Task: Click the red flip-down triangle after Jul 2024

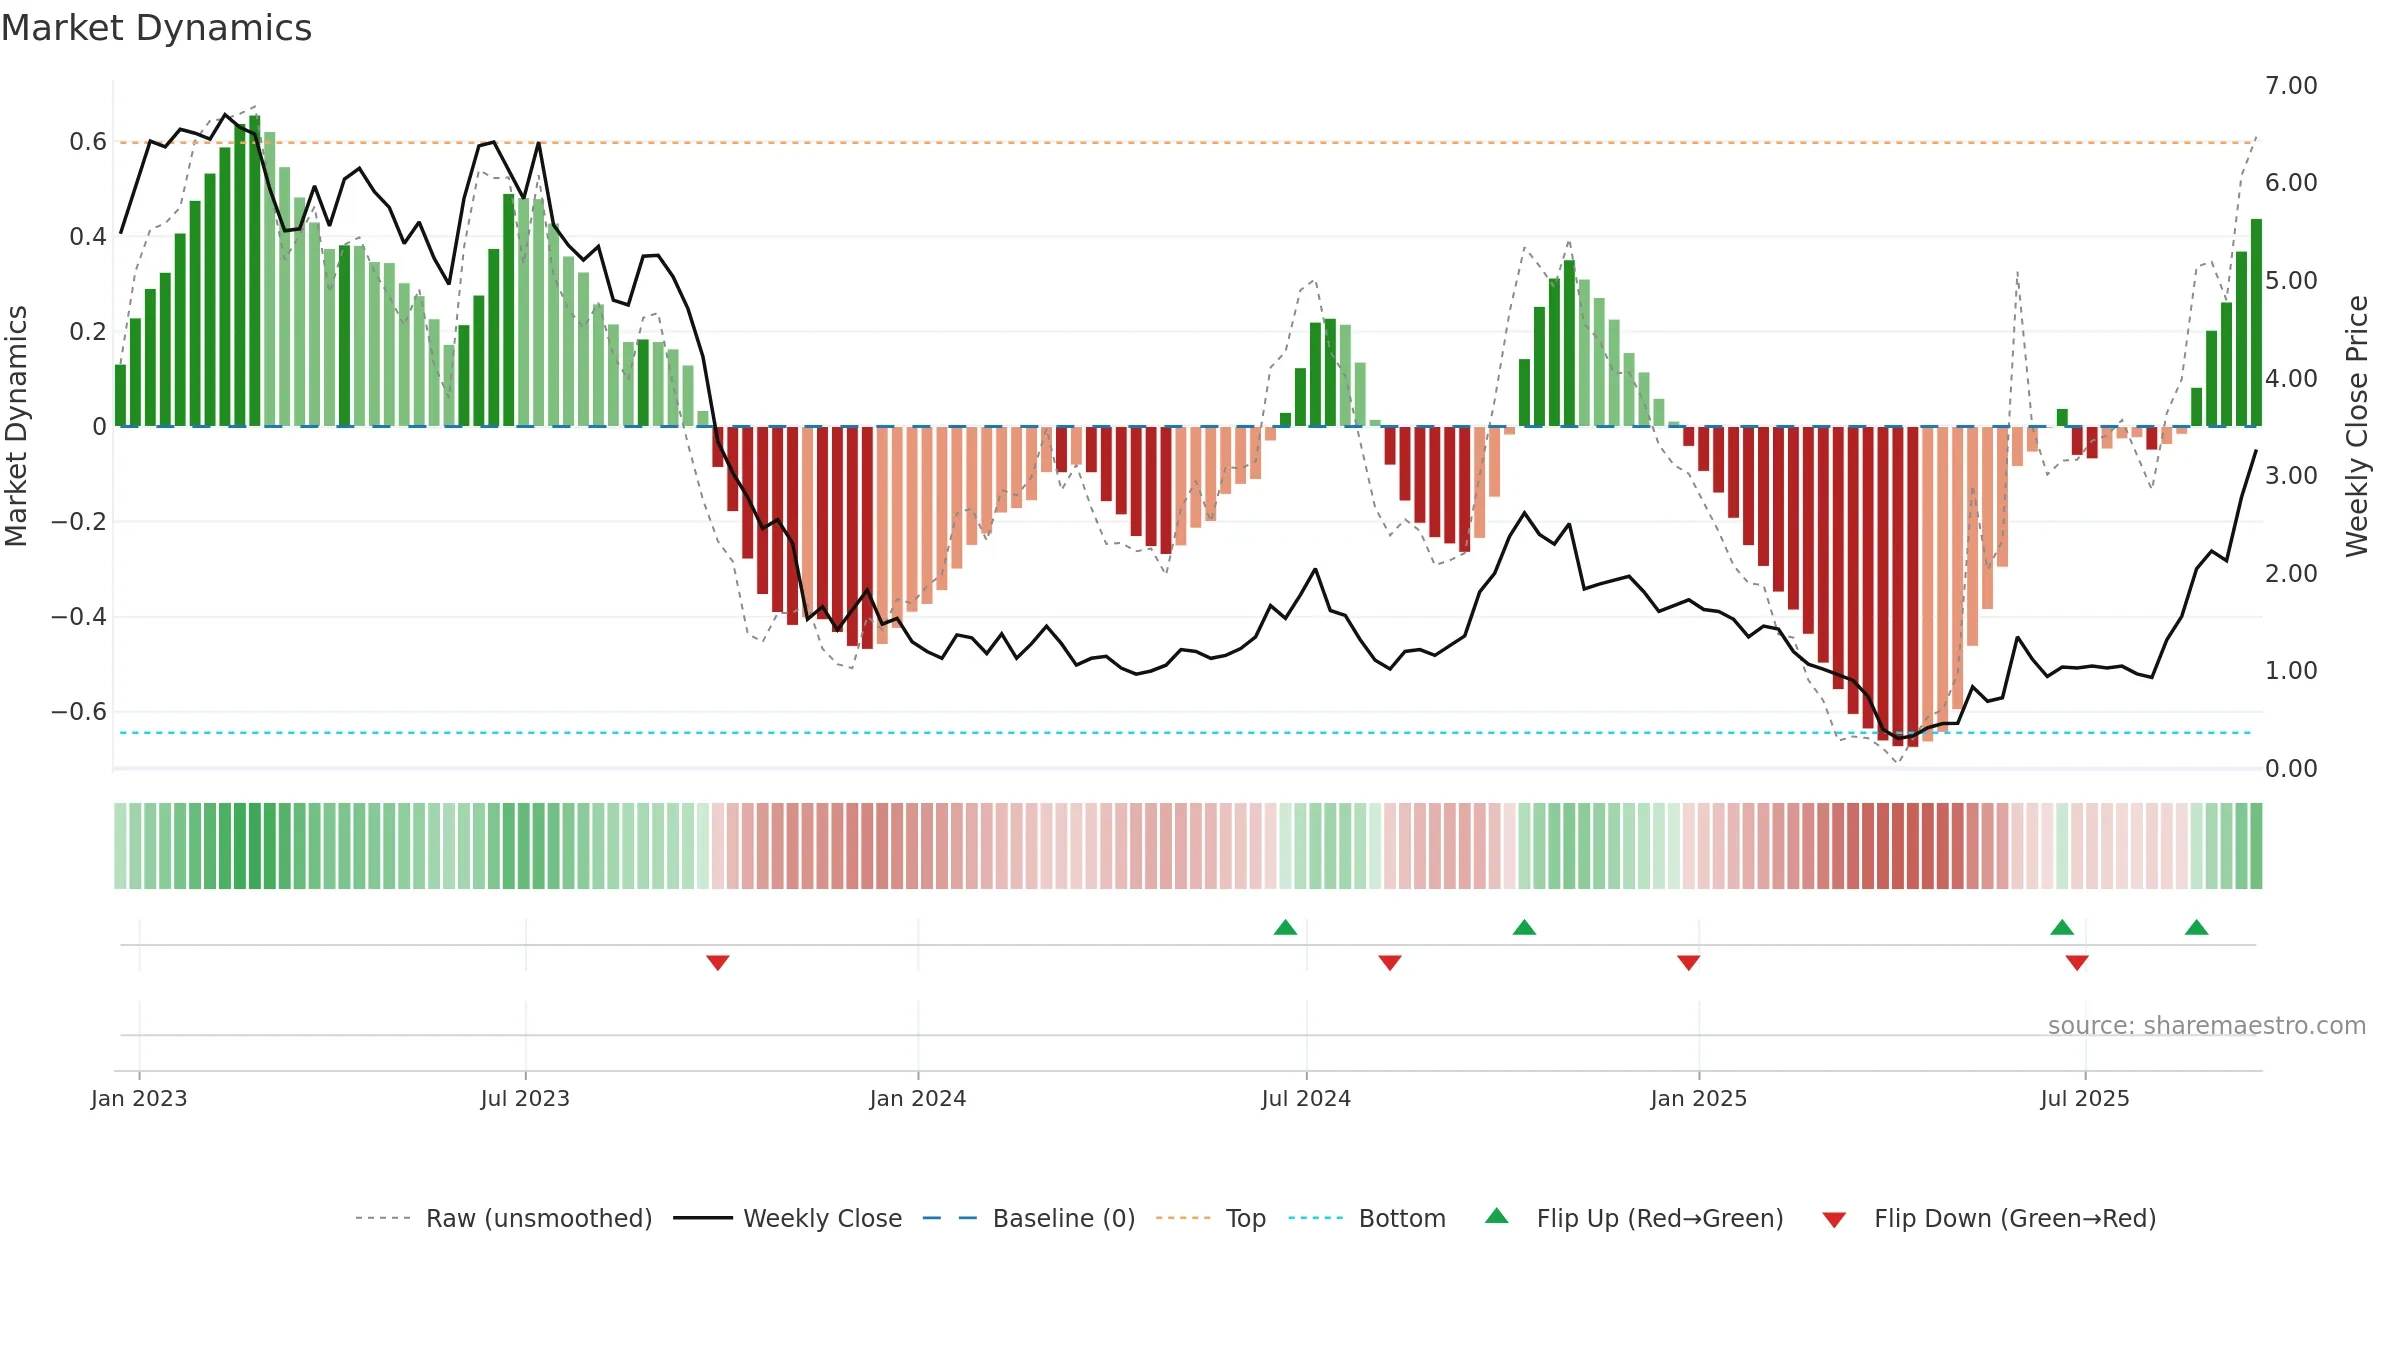Action: 1390,962
